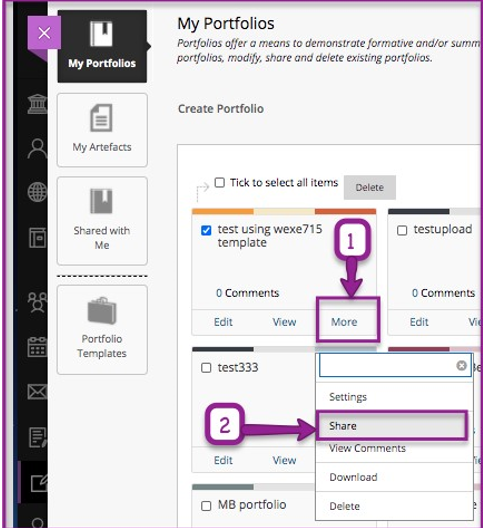This screenshot has height=528, width=483.
Task: Clear the menu search field with the x icon
Action: (461, 365)
